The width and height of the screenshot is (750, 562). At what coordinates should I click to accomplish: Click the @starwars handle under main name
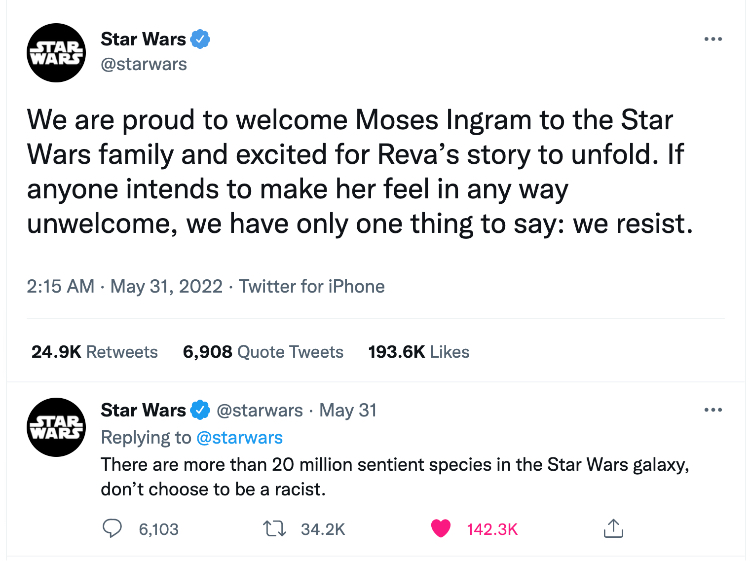tap(143, 64)
